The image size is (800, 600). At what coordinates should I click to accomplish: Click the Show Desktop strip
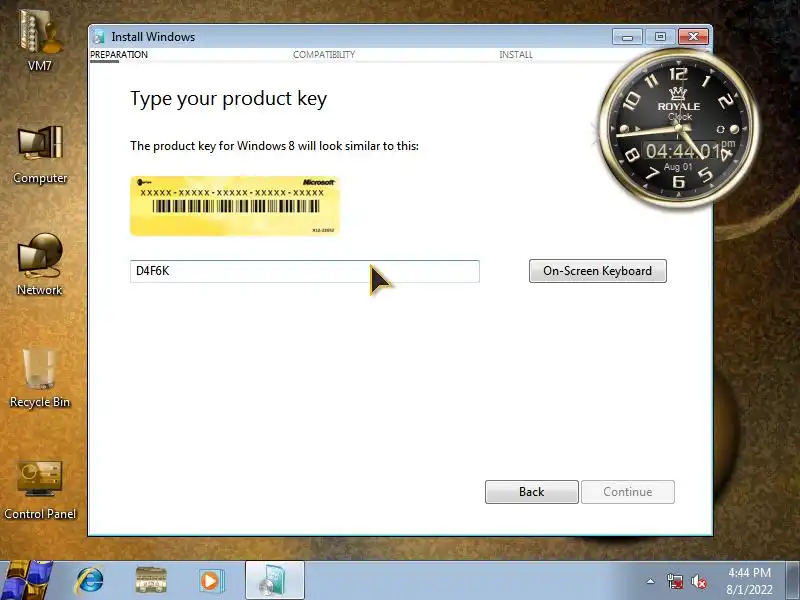(x=793, y=581)
